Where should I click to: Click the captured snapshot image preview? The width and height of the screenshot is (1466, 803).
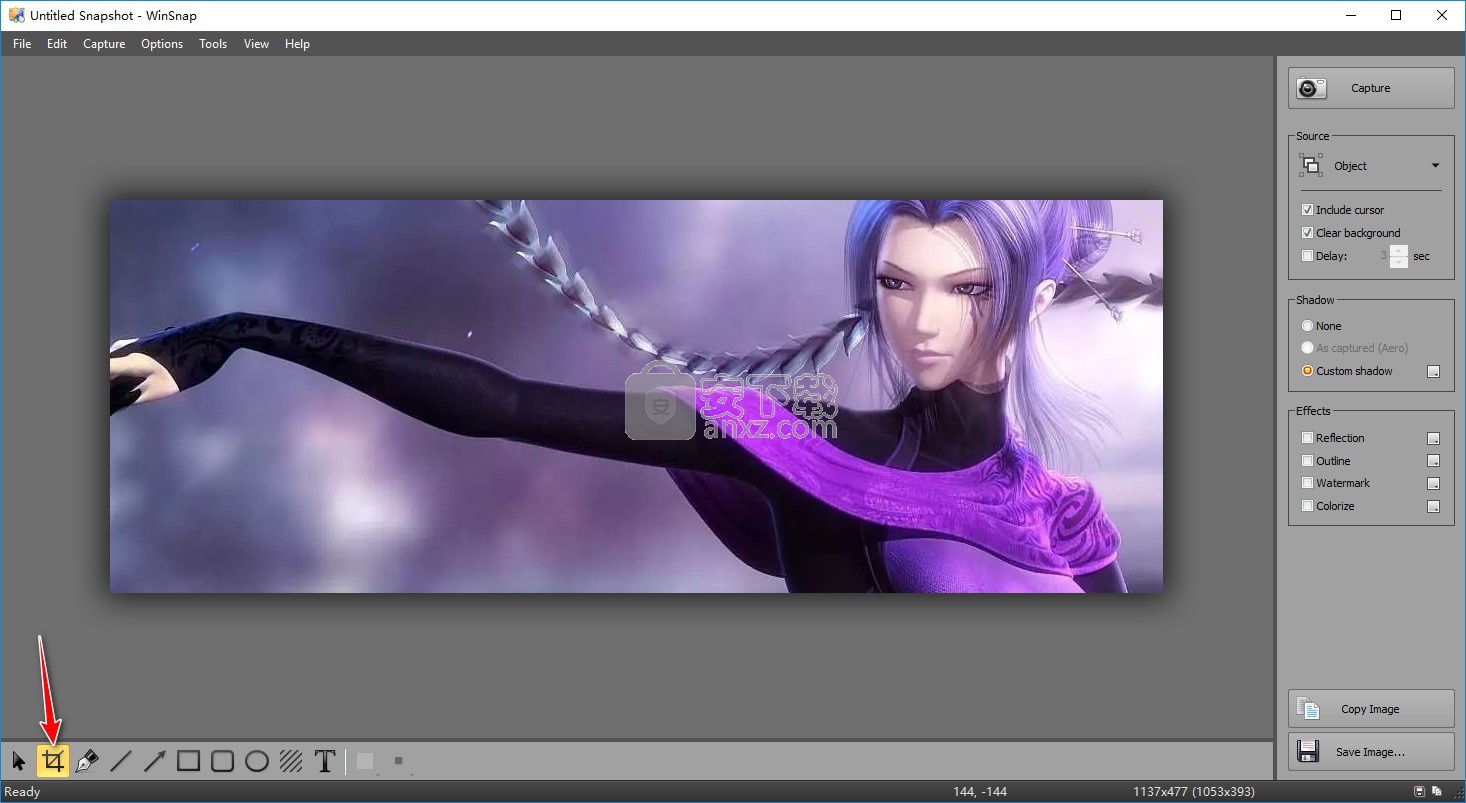click(x=636, y=396)
